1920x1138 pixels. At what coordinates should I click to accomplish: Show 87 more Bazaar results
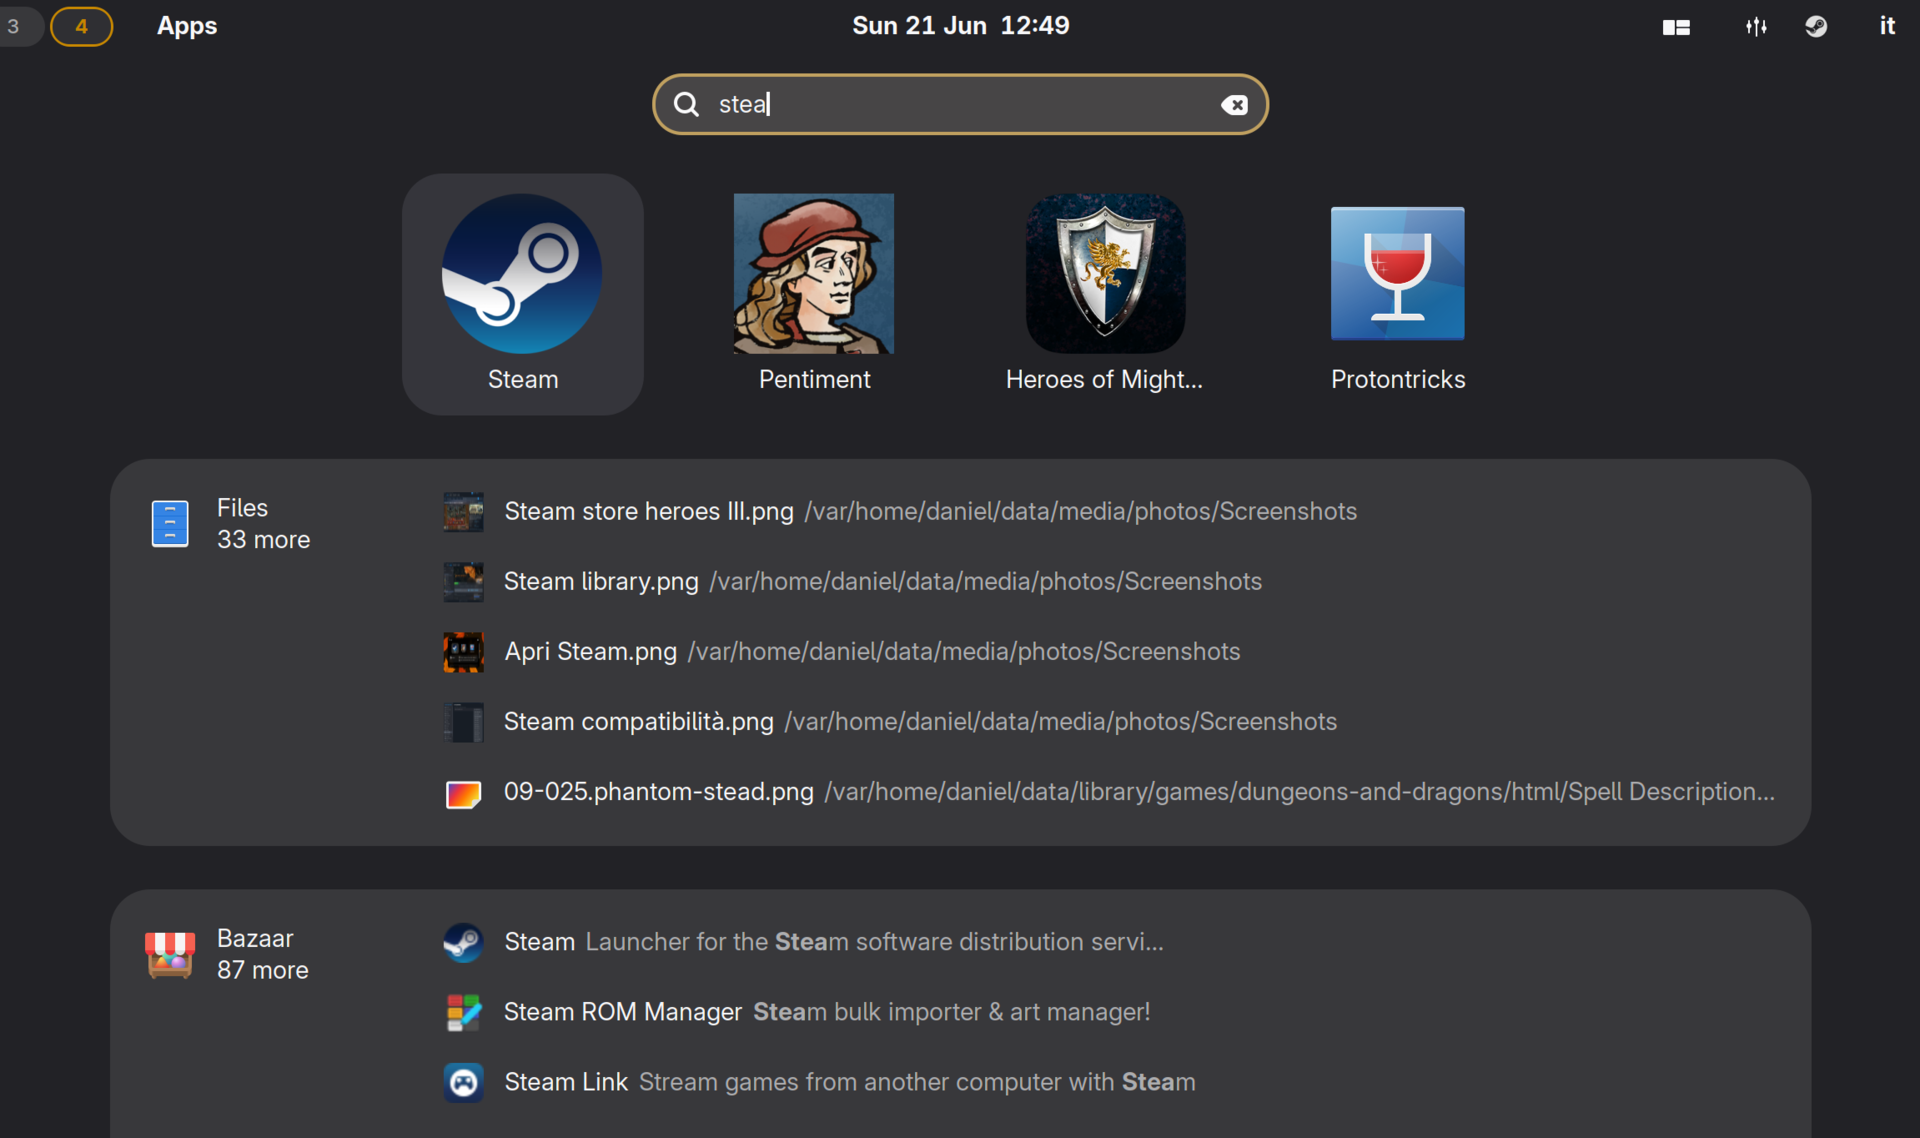tap(263, 970)
